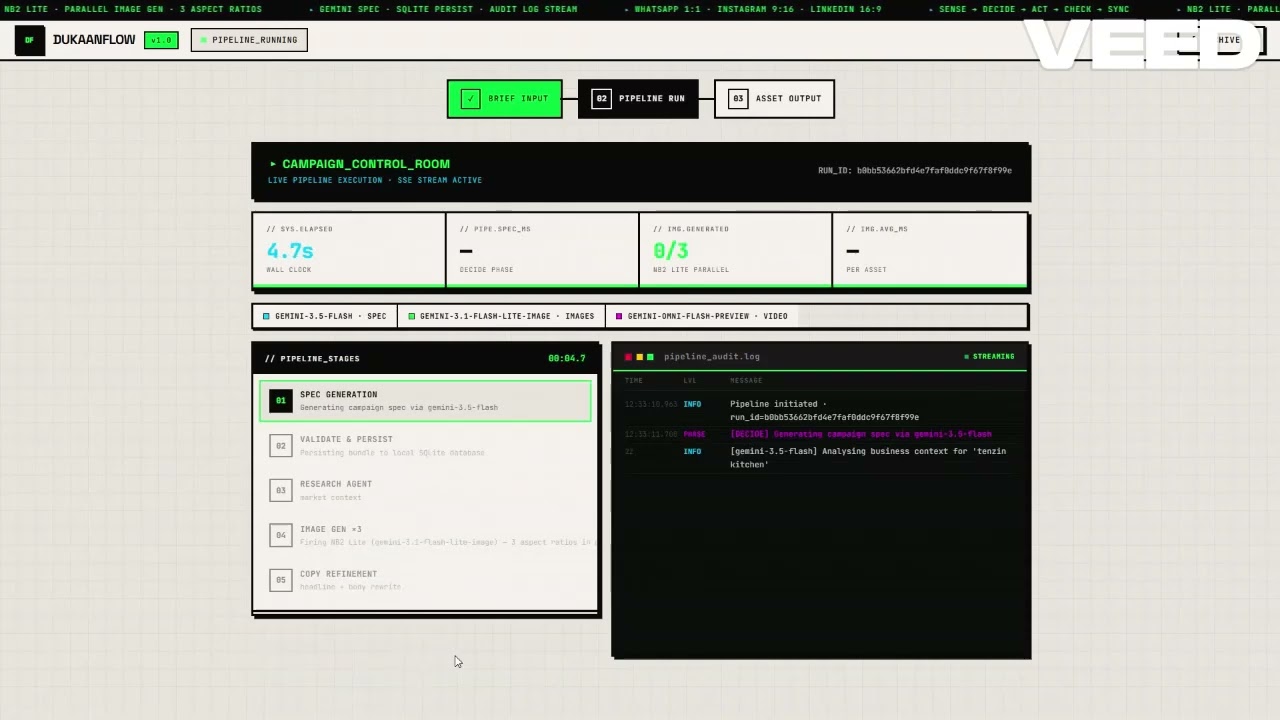Image resolution: width=1280 pixels, height=720 pixels.
Task: Click the // IMG.AVG_MS card title
Action: click(x=877, y=229)
